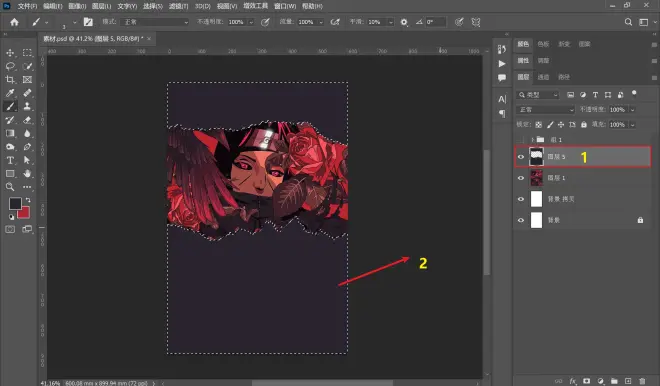Hide the locked 背景 layer eye icon
The image size is (660, 386).
(x=521, y=220)
